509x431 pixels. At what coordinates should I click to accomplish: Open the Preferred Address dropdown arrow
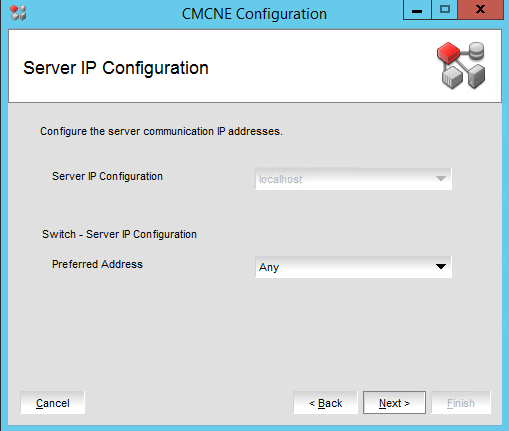441,267
